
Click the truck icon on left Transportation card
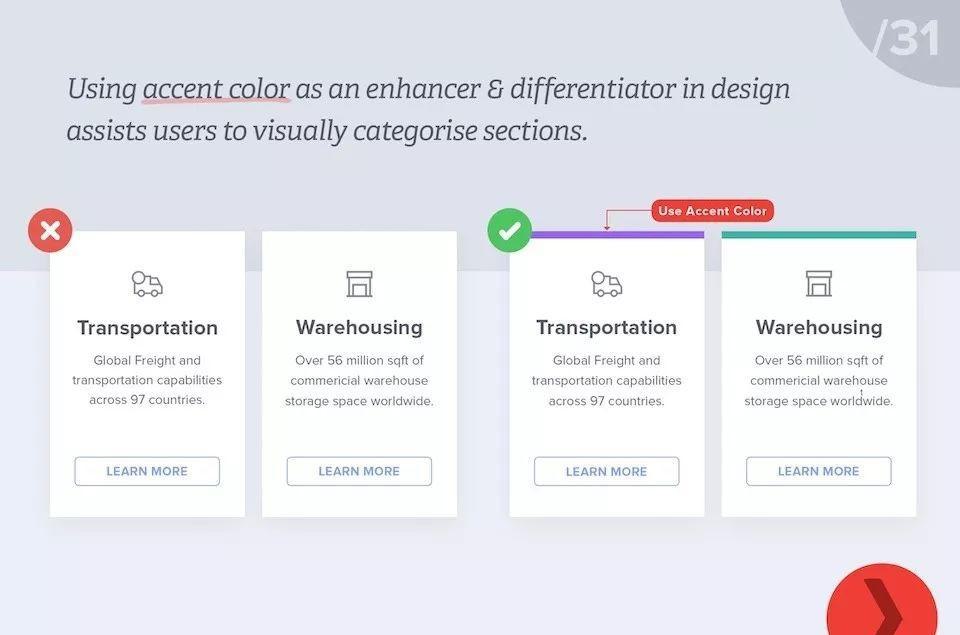(x=147, y=284)
